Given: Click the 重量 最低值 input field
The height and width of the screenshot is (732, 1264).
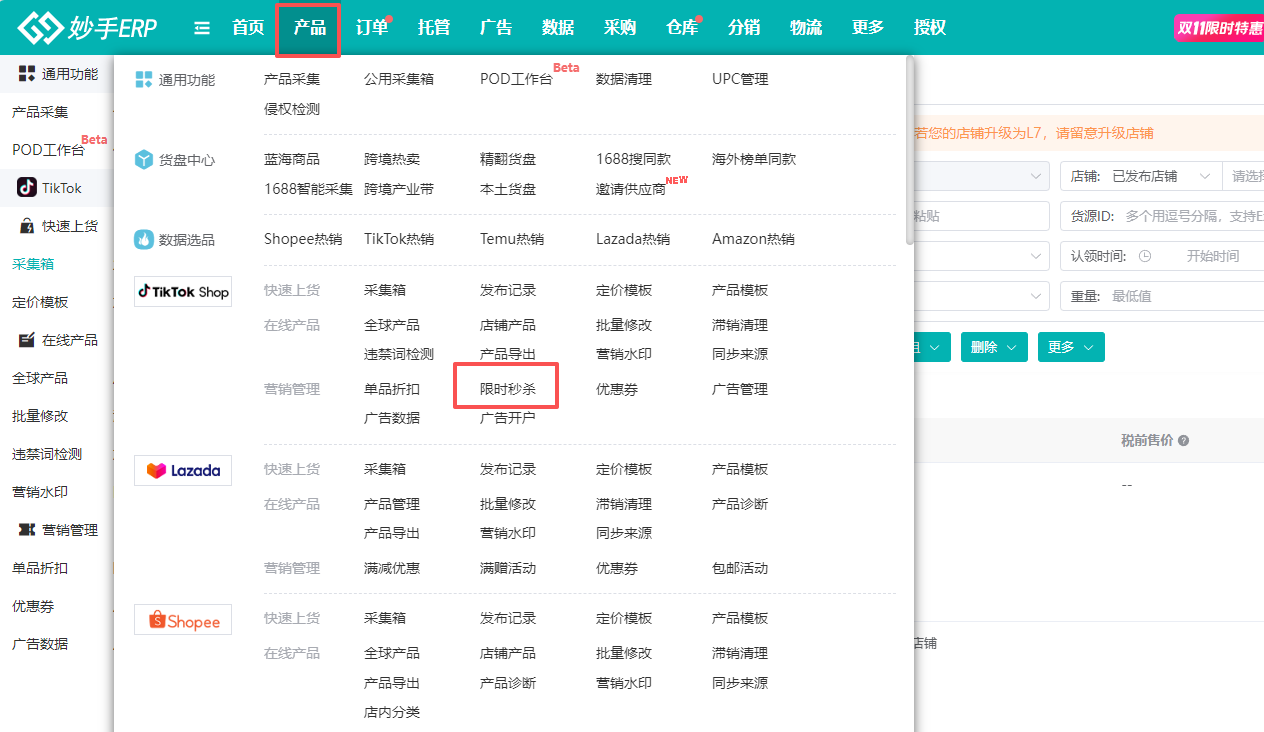Looking at the screenshot, I should (1180, 296).
